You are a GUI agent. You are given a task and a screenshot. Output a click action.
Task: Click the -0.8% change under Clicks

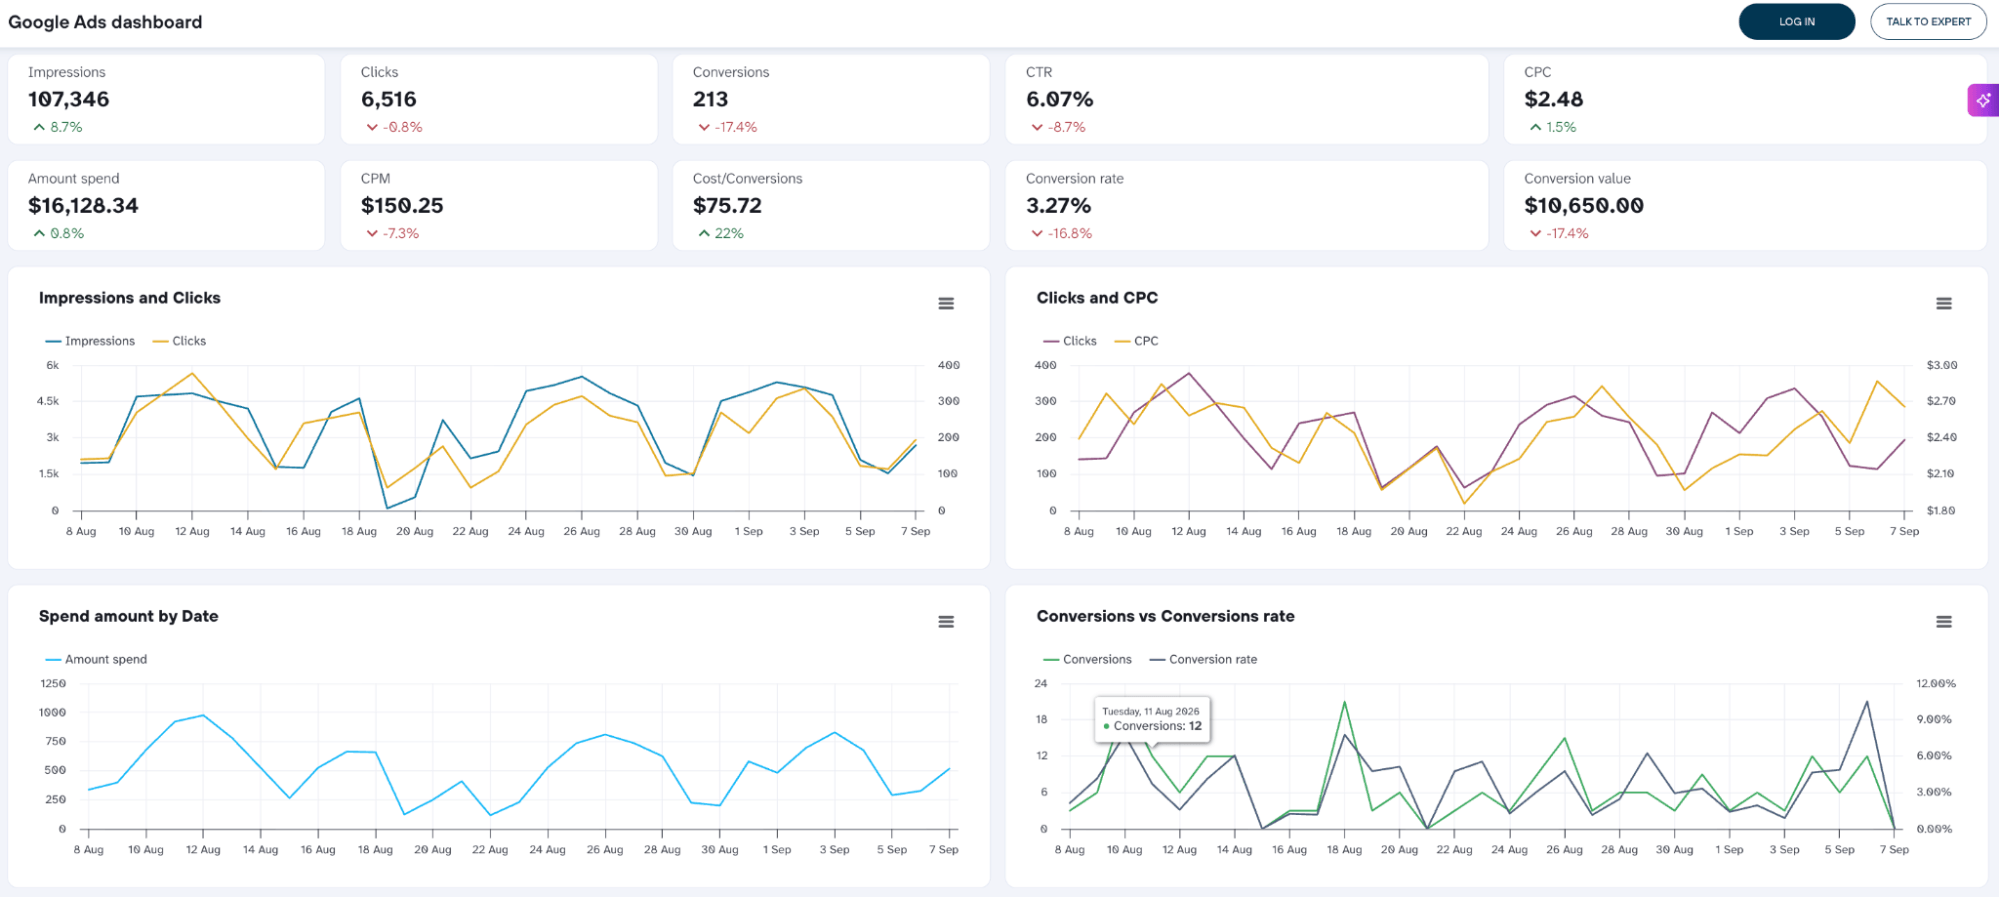coord(394,127)
